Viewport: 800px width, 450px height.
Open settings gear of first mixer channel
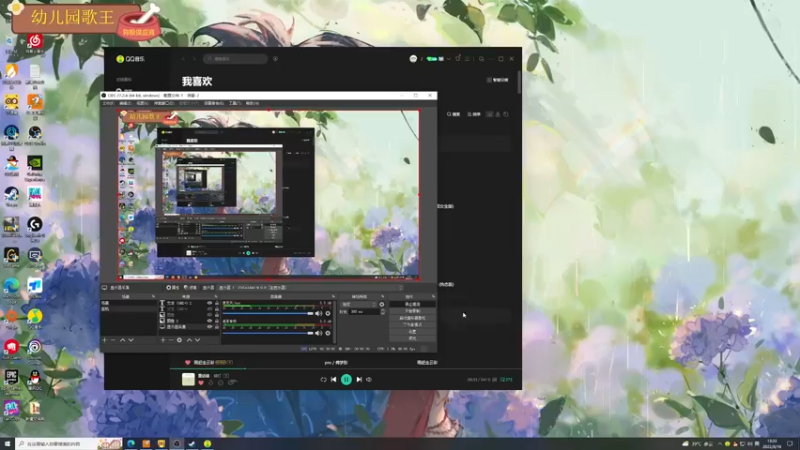328,313
